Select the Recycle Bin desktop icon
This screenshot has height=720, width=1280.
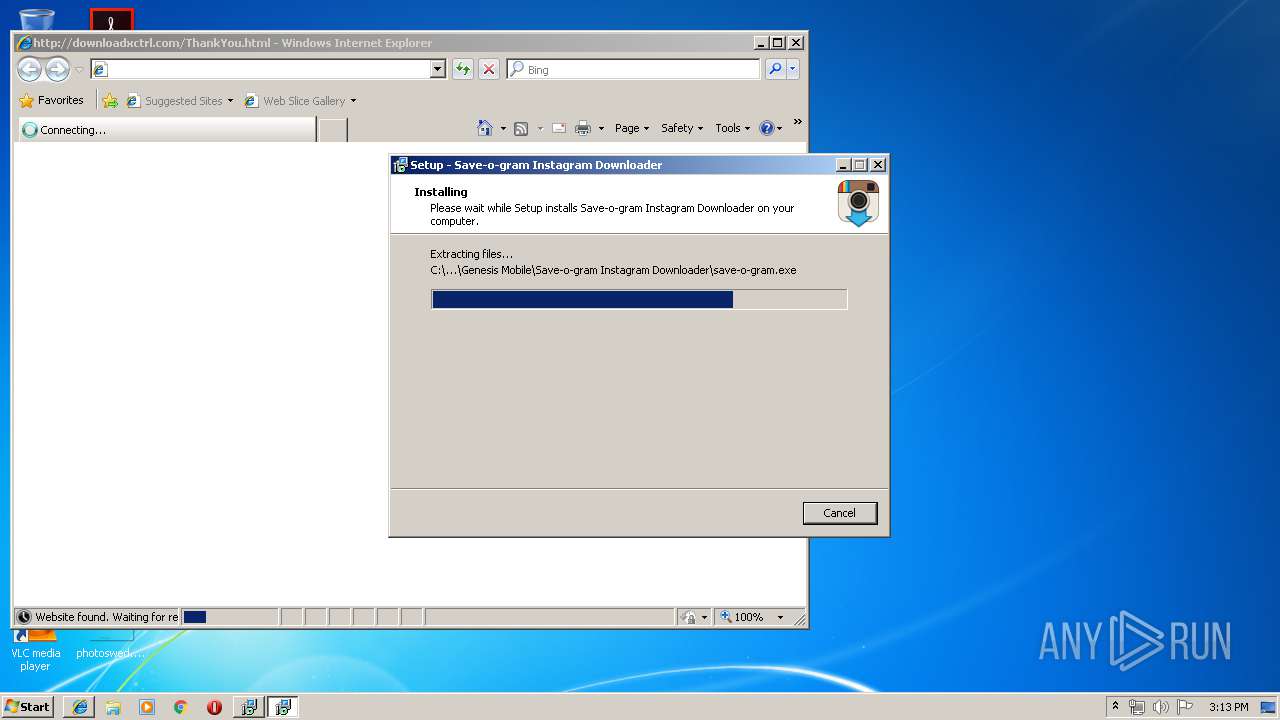(37, 18)
